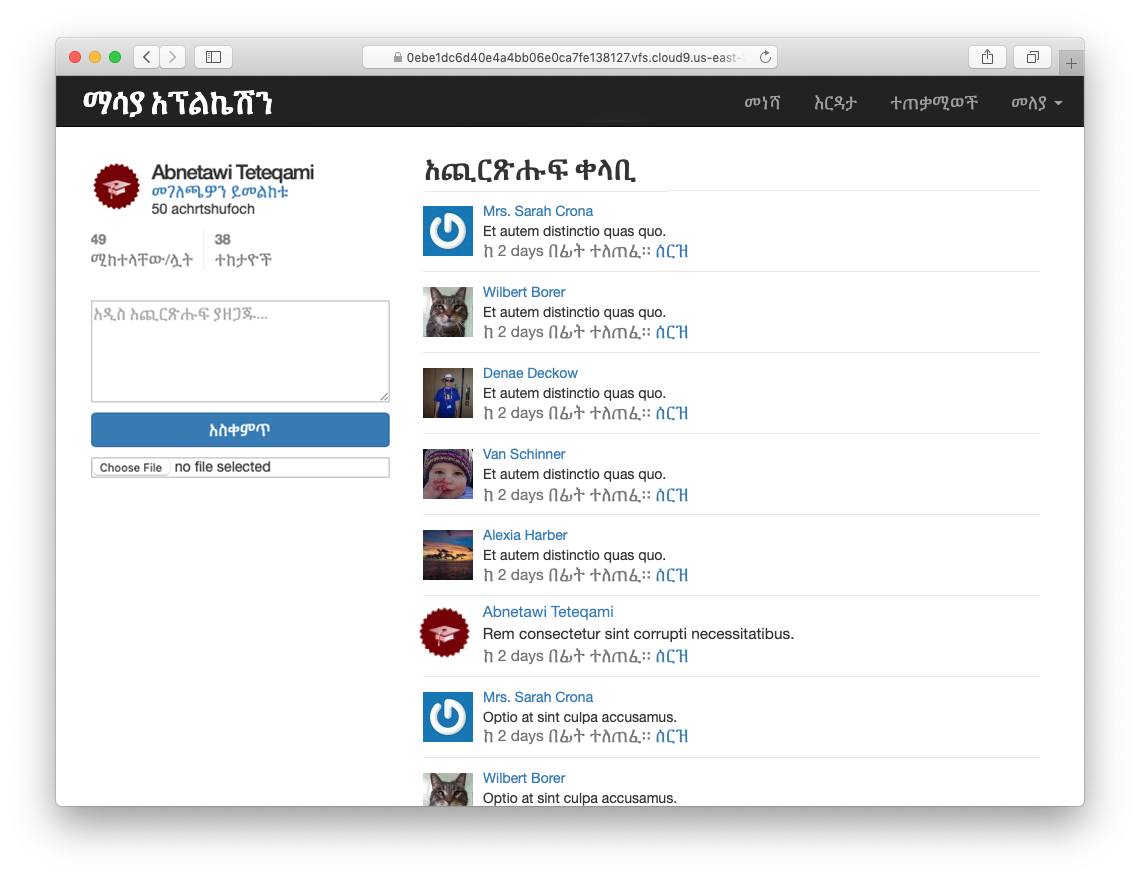Viewport: 1140px width, 880px height.
Task: Open Van Schinner name link
Action: coord(523,454)
